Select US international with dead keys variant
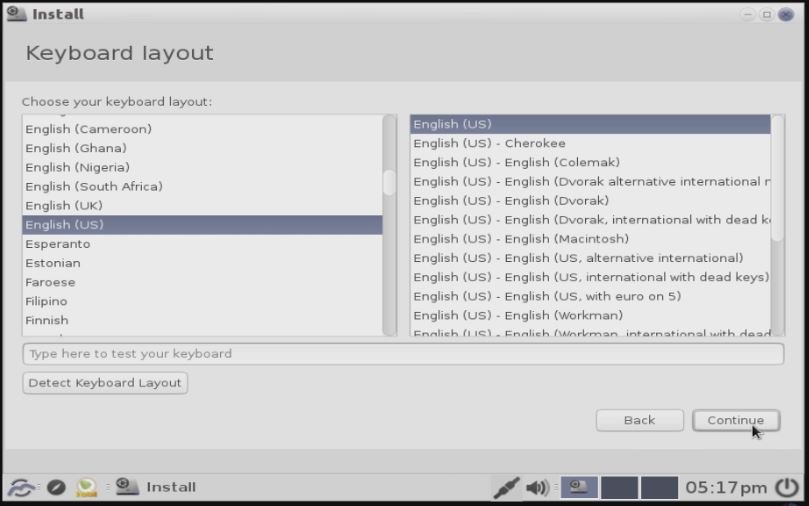The height and width of the screenshot is (506, 809). point(590,277)
